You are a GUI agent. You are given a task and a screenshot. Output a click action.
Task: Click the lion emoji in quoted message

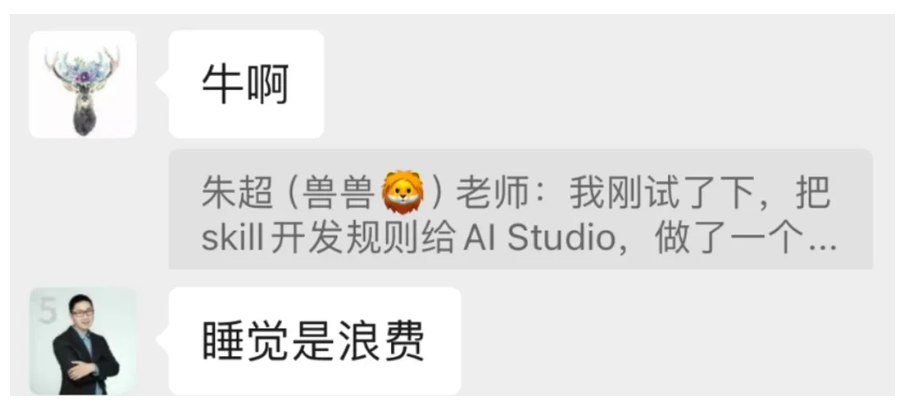(x=403, y=192)
